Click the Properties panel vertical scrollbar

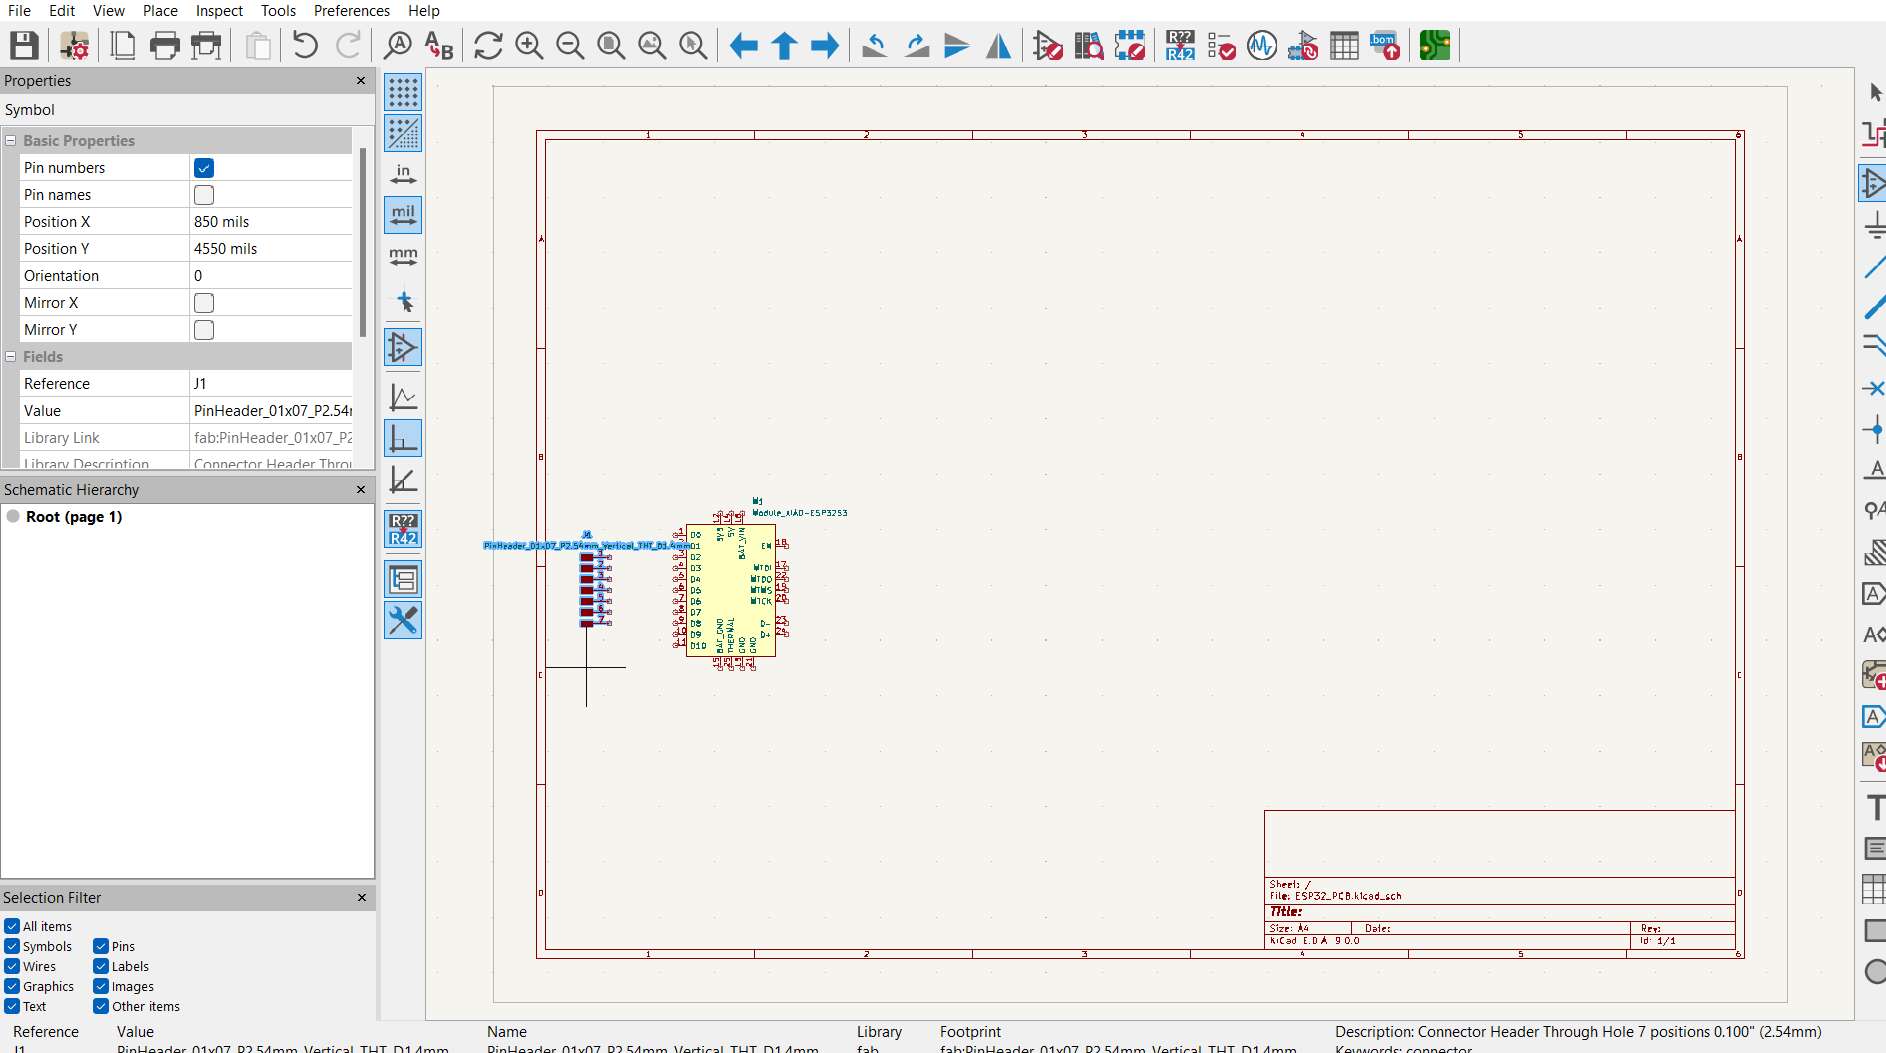tap(362, 242)
